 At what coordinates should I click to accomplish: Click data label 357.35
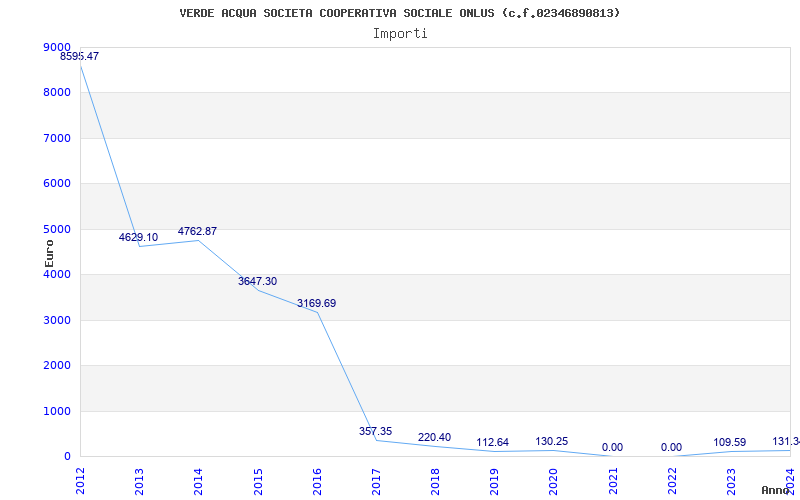[376, 431]
